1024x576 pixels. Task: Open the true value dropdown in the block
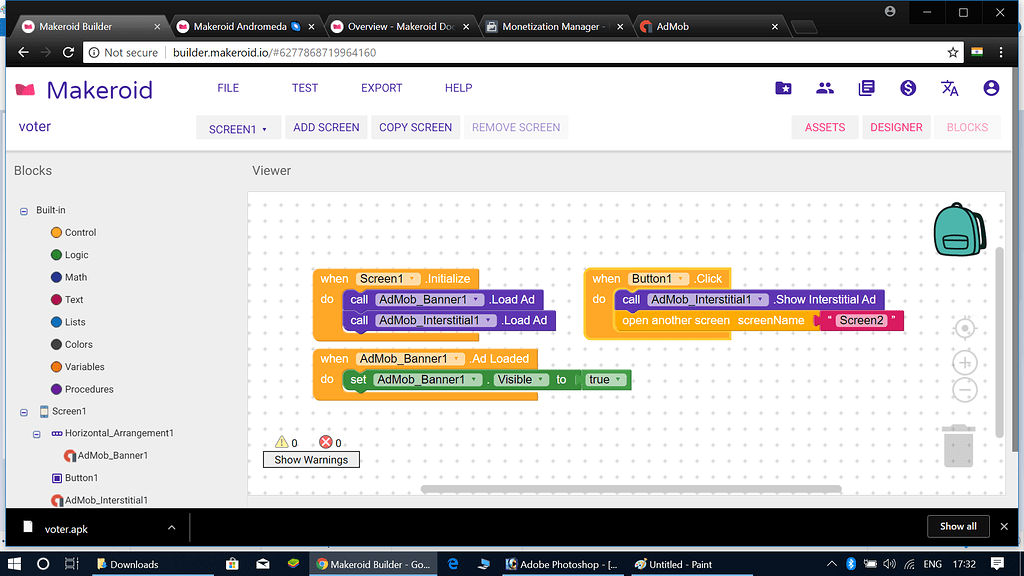pyautogui.click(x=620, y=380)
